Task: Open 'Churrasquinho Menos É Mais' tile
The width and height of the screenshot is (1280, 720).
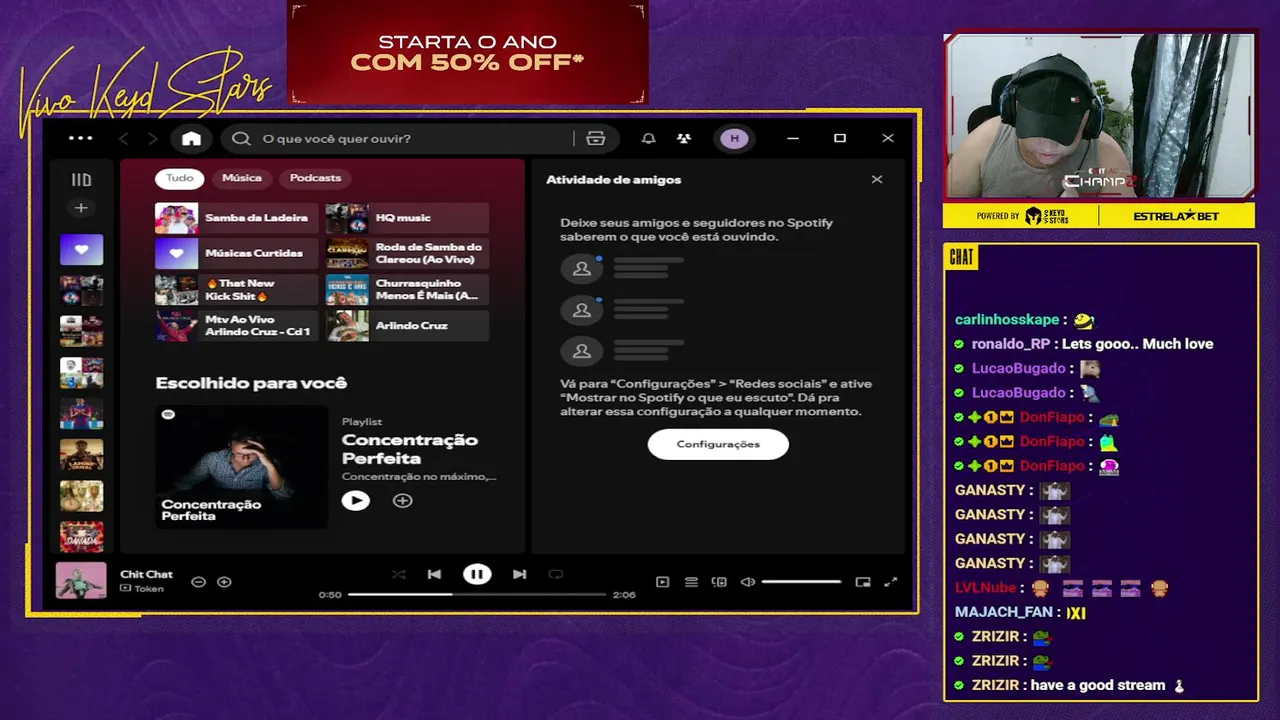Action: click(x=407, y=290)
